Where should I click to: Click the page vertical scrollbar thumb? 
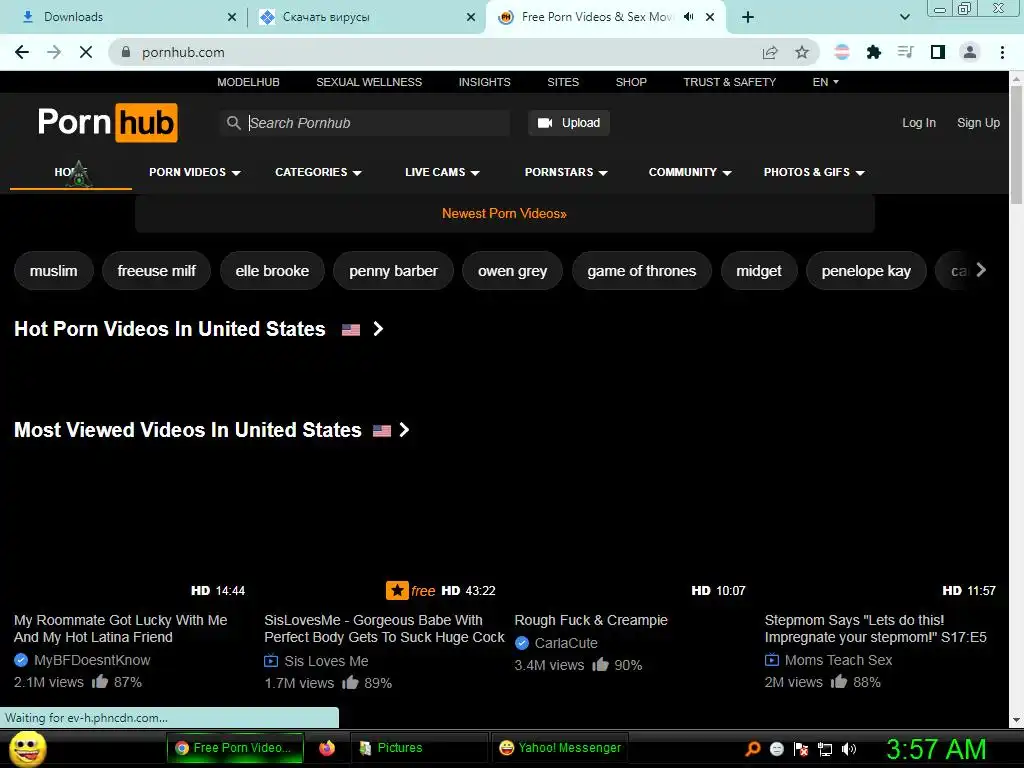click(1016, 144)
